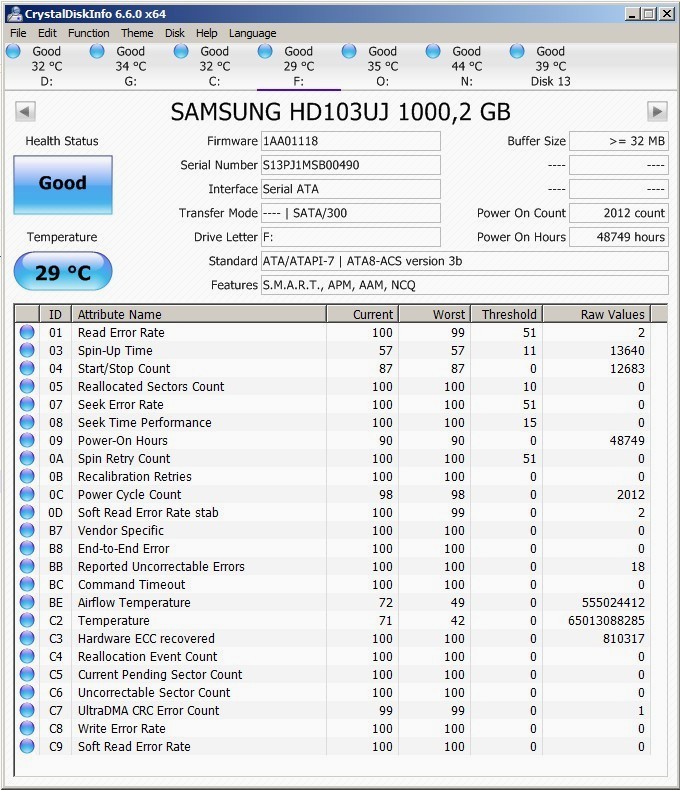Viewport: 680px width, 790px height.
Task: Select the Write Error Rate row
Action: click(x=333, y=729)
